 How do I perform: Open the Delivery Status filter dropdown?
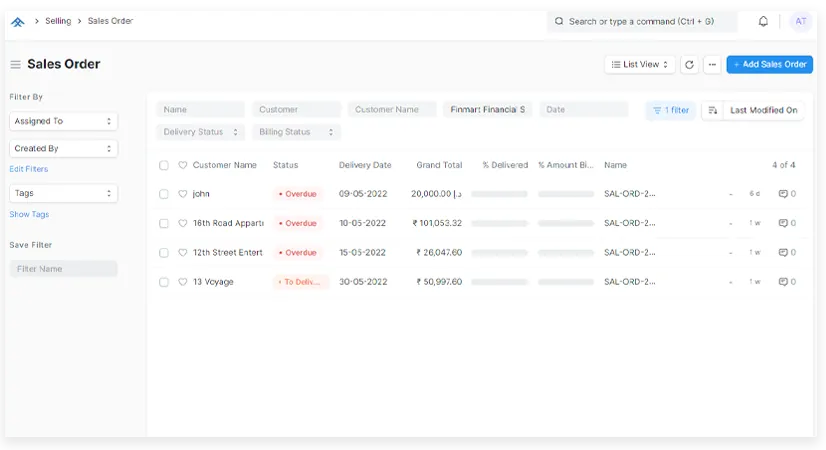[x=200, y=132]
